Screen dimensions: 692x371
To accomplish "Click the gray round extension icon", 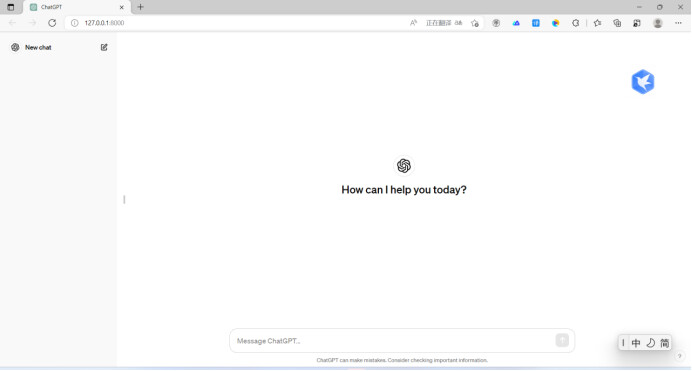I will pyautogui.click(x=496, y=23).
